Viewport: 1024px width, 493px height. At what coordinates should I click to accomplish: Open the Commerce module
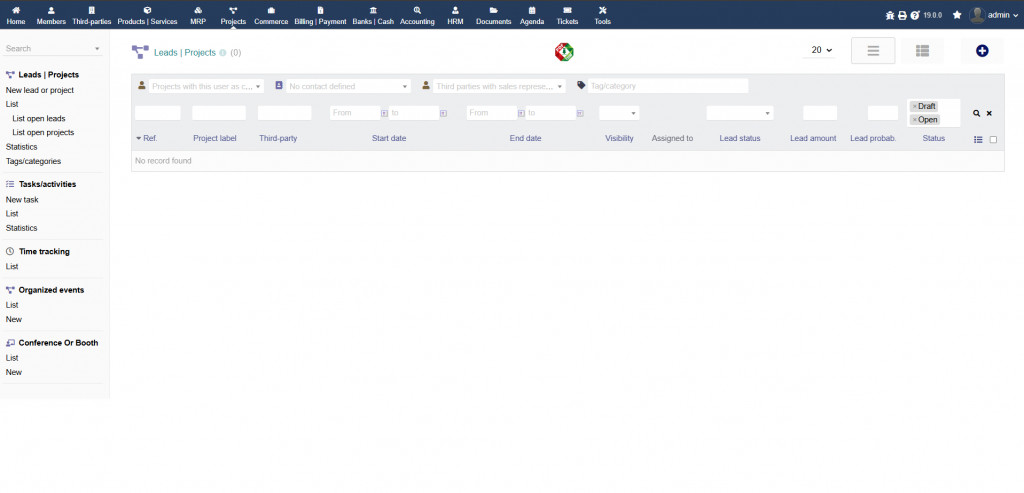[x=271, y=15]
